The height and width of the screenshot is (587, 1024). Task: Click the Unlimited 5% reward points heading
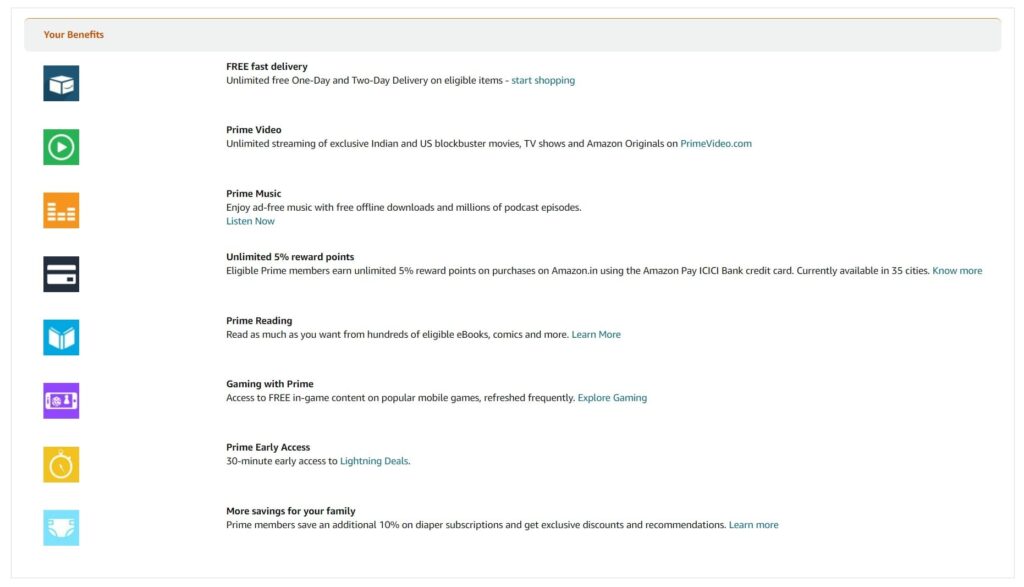tap(290, 257)
